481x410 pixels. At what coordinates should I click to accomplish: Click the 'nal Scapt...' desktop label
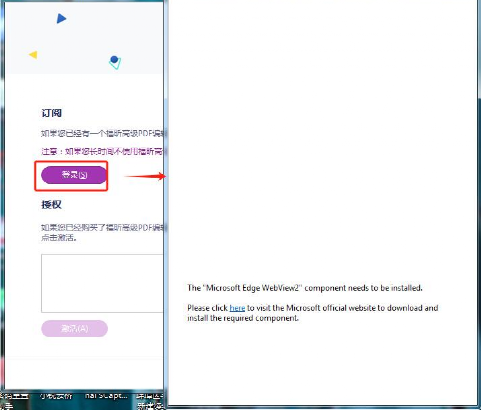tap(106, 396)
